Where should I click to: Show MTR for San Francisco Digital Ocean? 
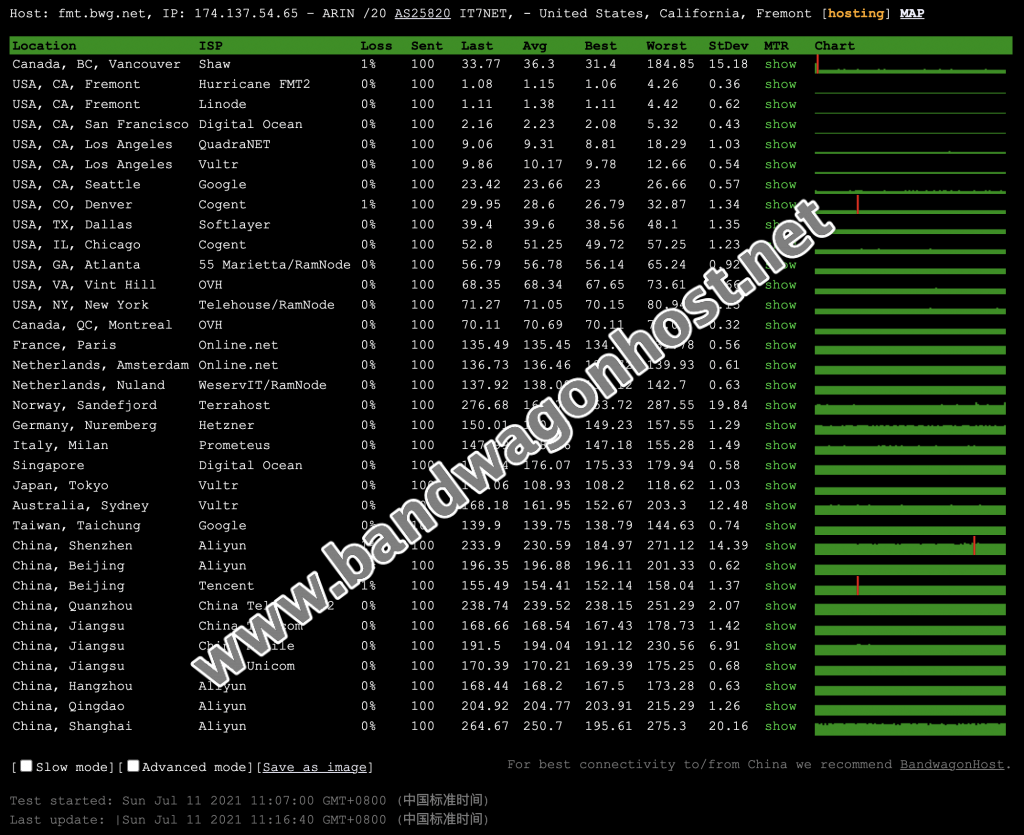coord(780,124)
